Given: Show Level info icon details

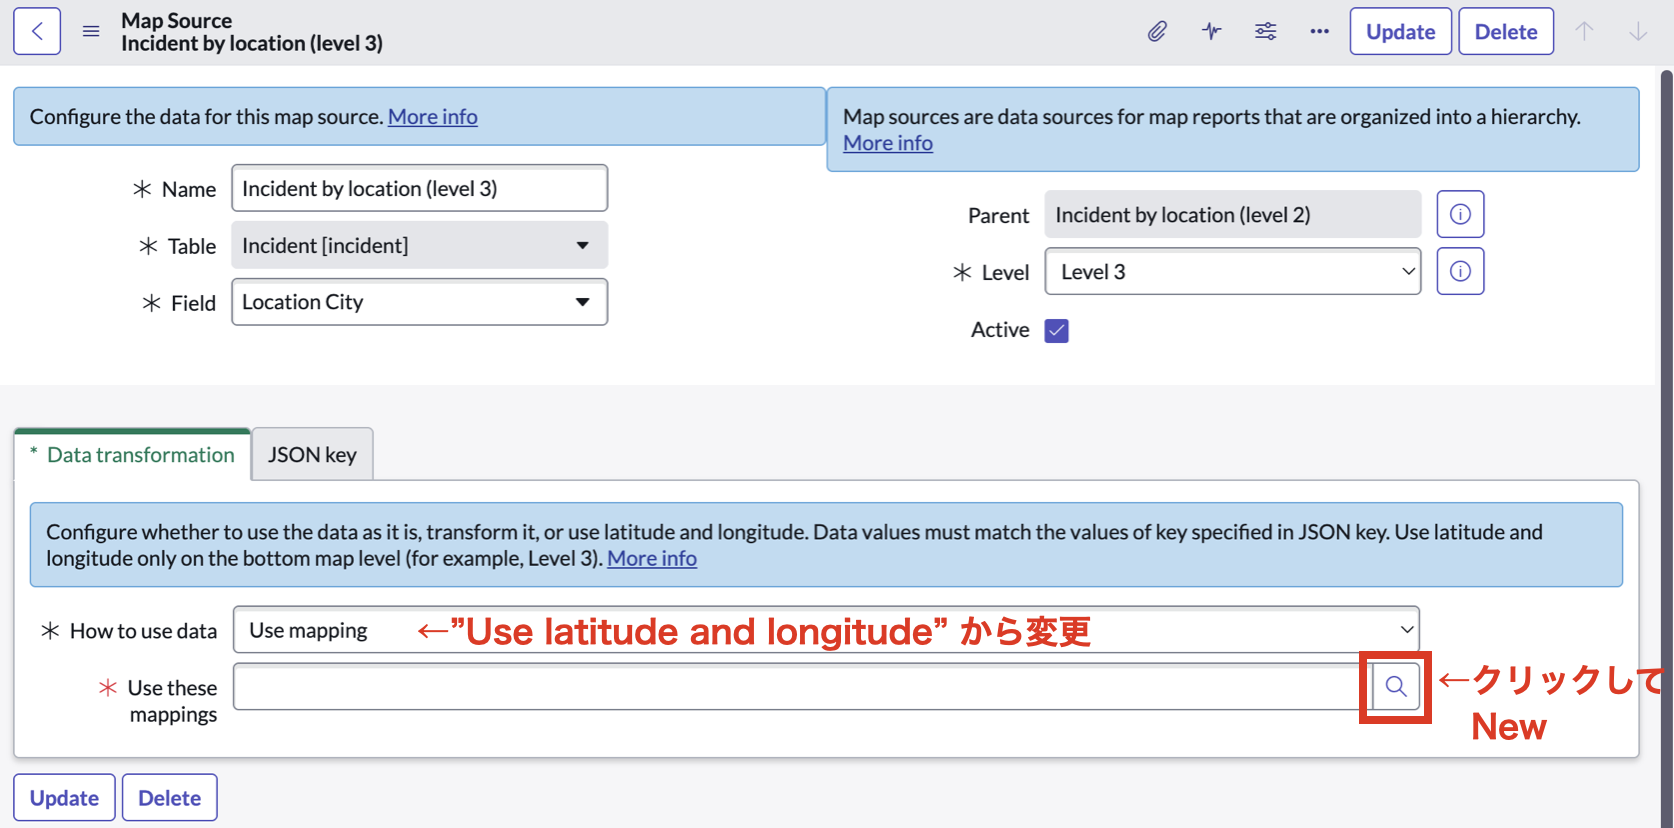Looking at the screenshot, I should click(x=1460, y=271).
